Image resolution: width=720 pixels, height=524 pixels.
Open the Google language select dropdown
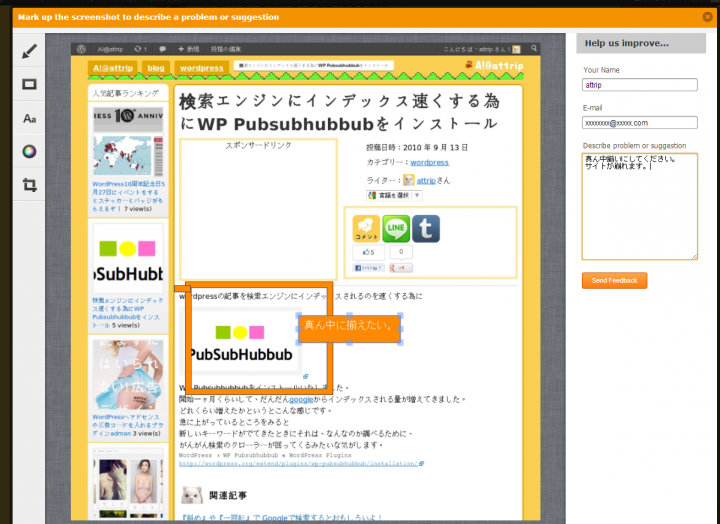(394, 196)
